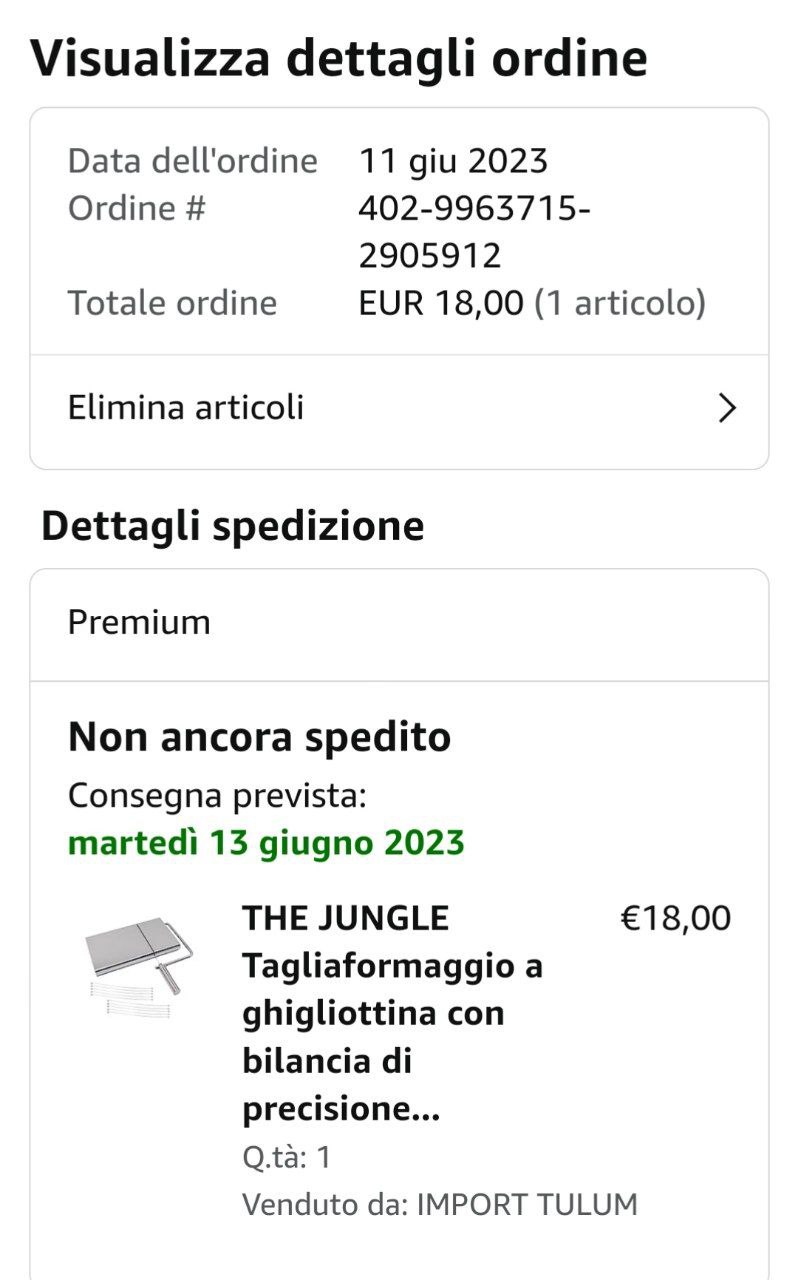The image size is (798, 1280).
Task: Tap the order date 11 giu 2023
Action: (x=453, y=161)
